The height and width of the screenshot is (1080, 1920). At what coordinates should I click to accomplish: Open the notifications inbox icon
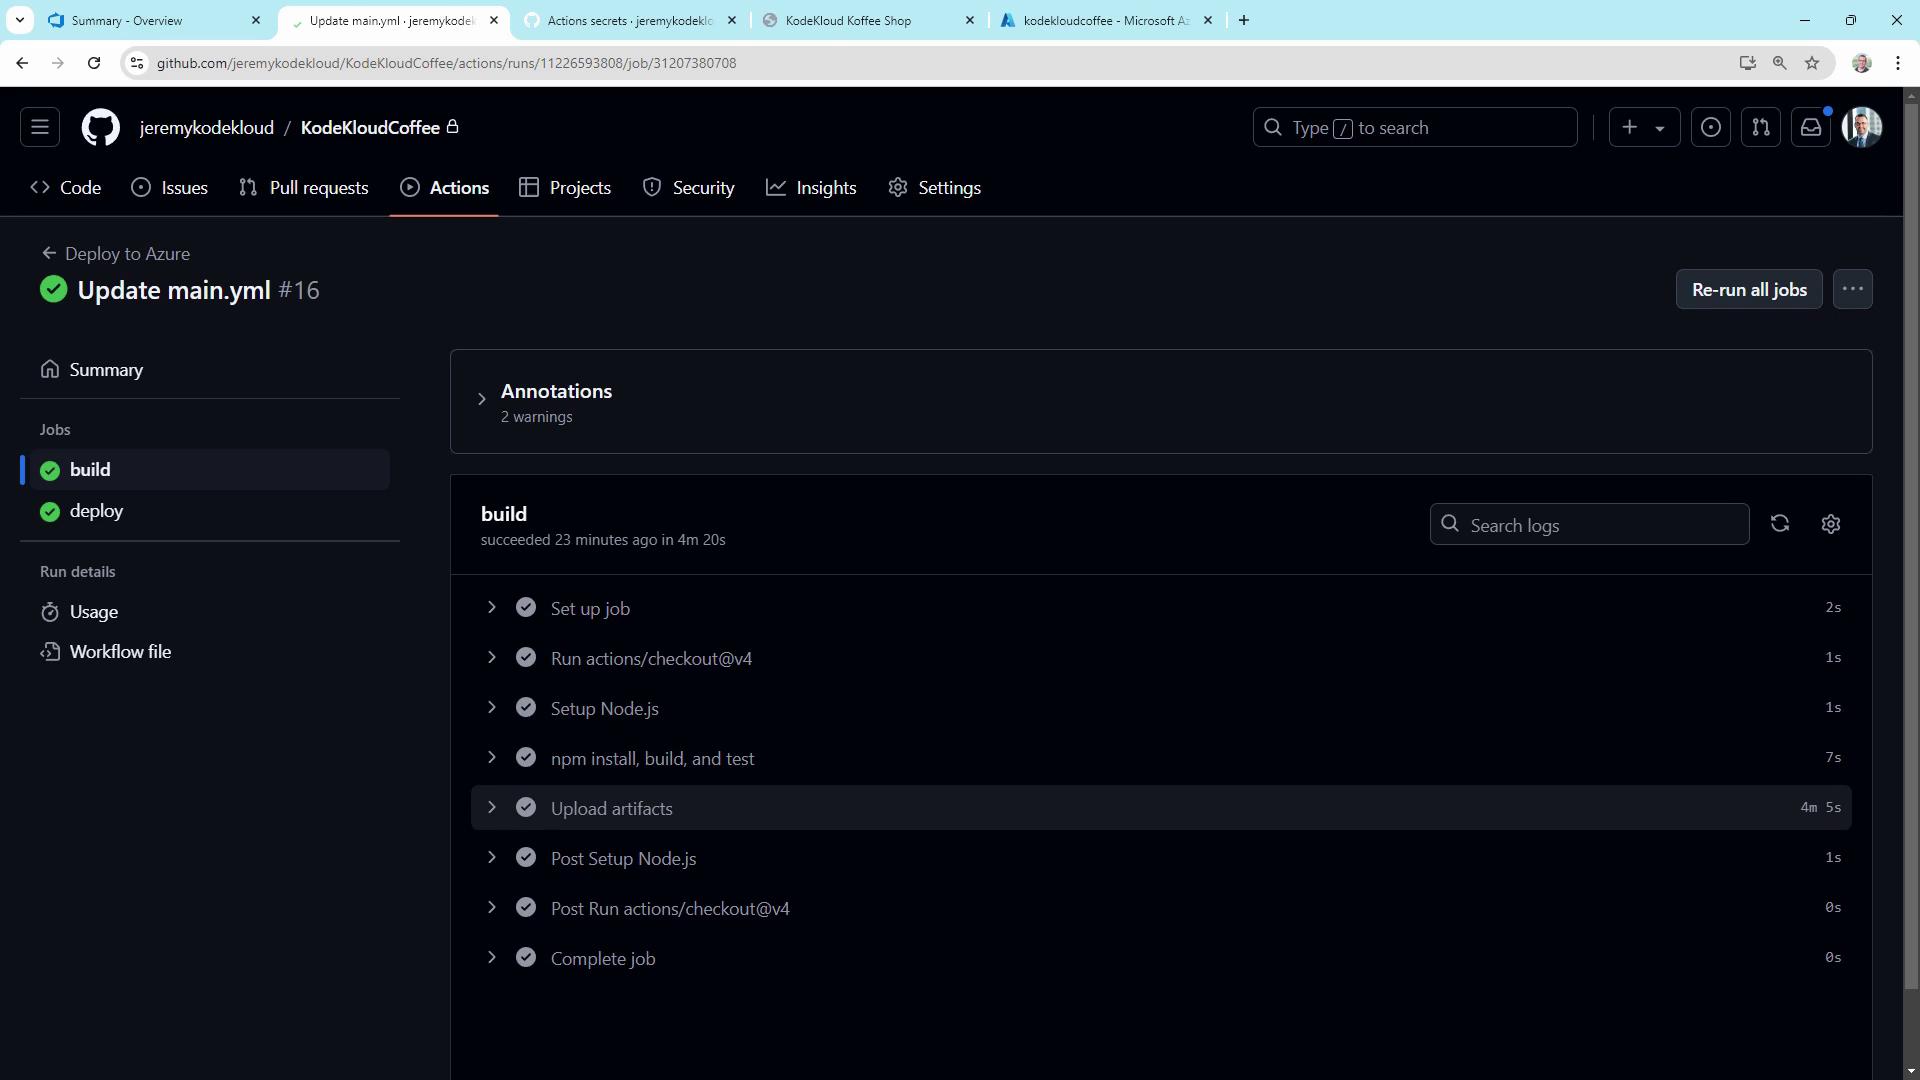point(1811,128)
